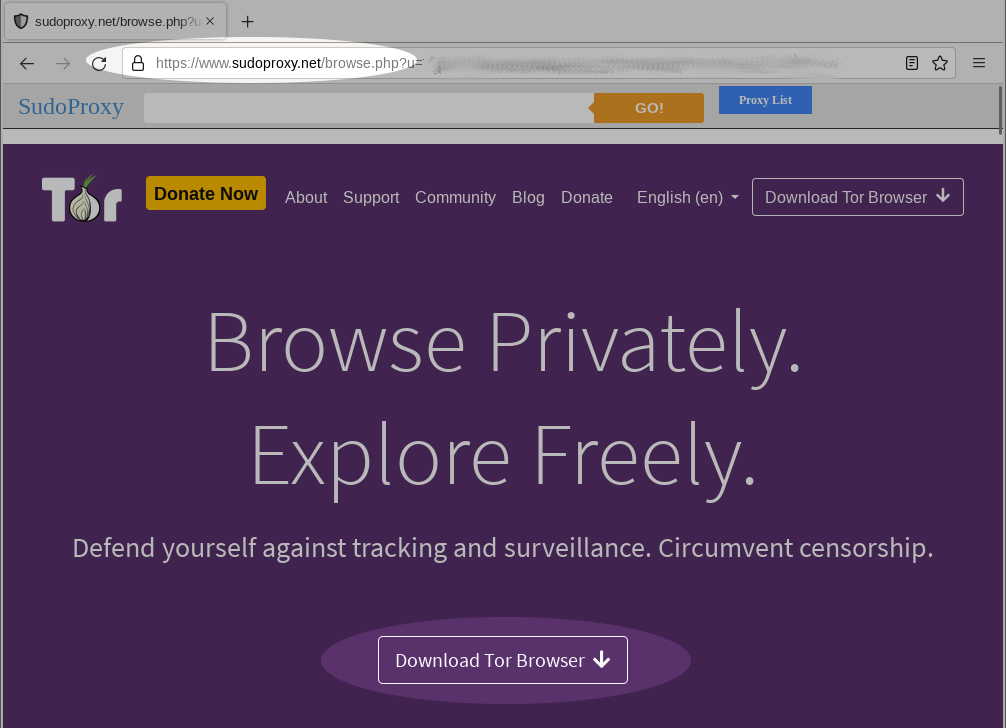Click the Tor onion logo
The width and height of the screenshot is (1006, 728).
point(82,198)
